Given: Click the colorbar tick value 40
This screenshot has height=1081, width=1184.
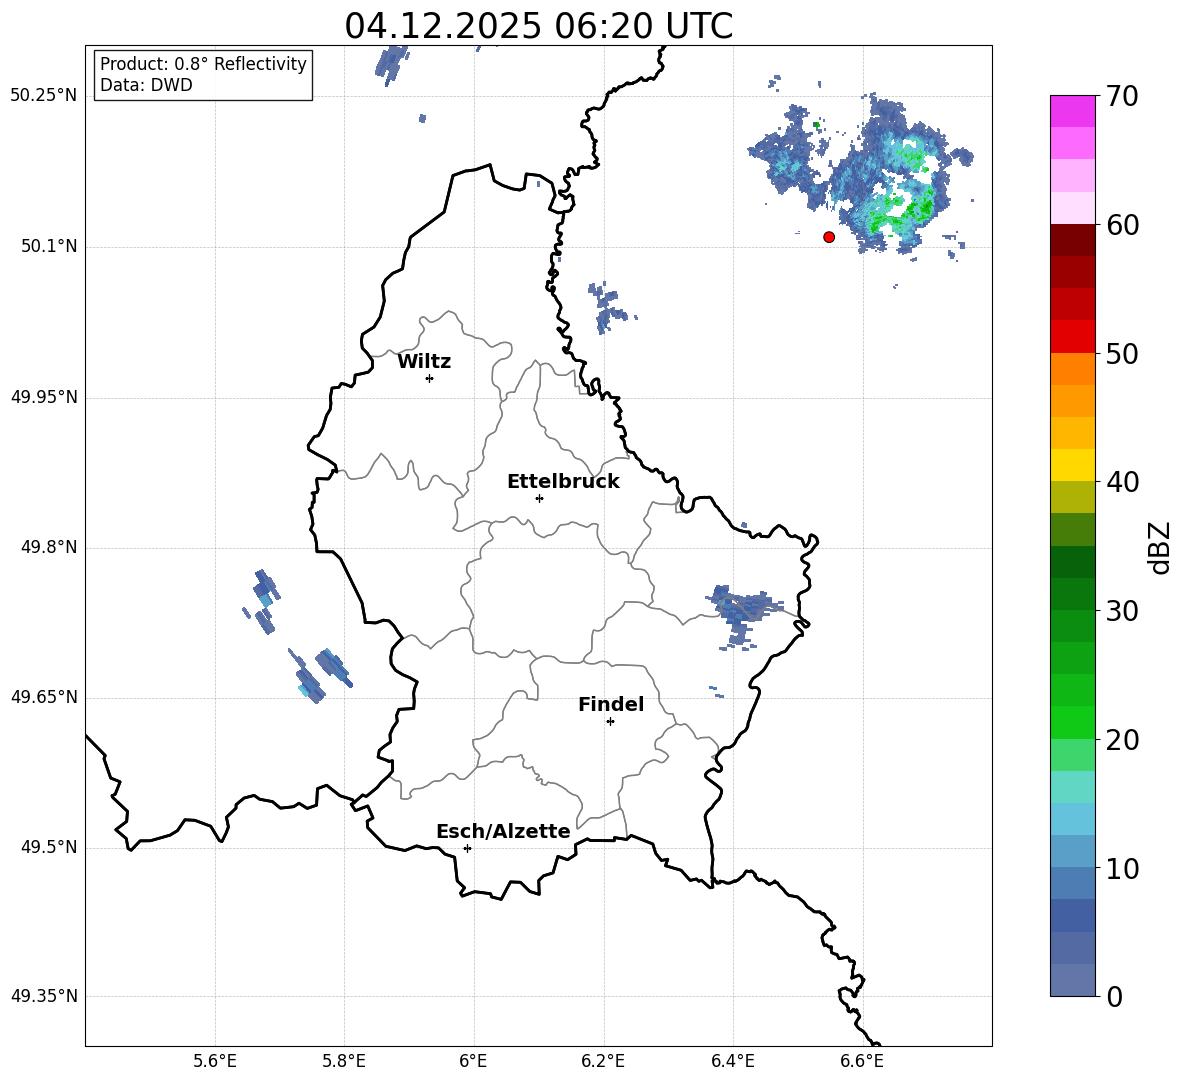Looking at the screenshot, I should click(x=1122, y=482).
